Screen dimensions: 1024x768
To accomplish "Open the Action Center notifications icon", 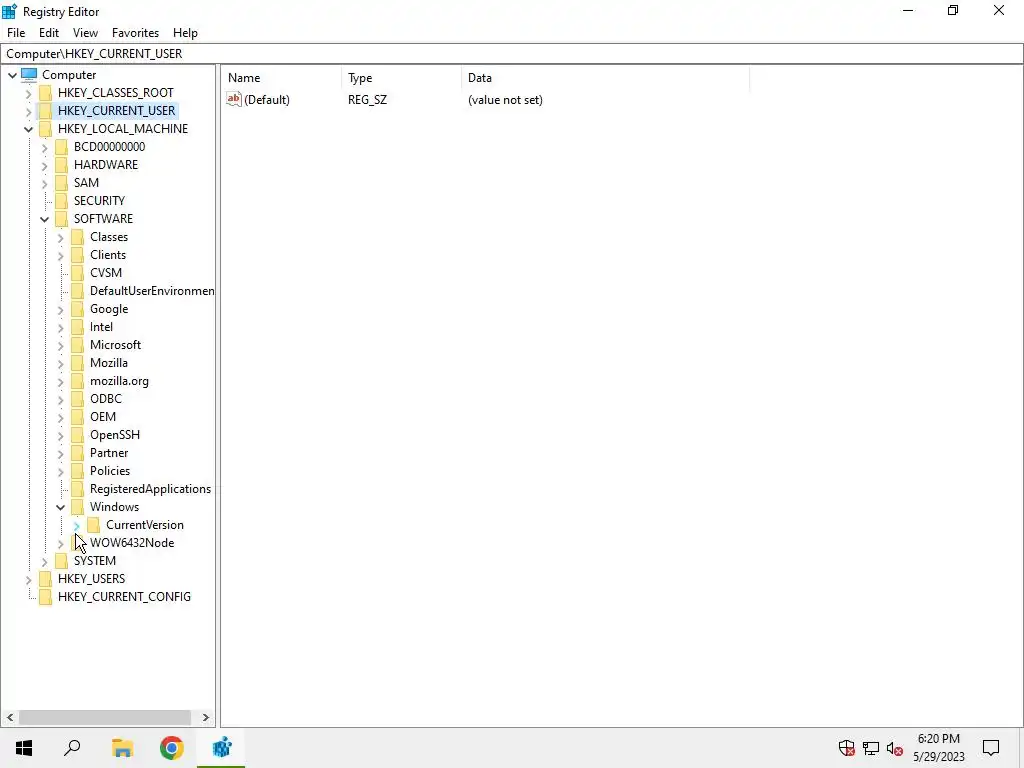I will click(991, 748).
